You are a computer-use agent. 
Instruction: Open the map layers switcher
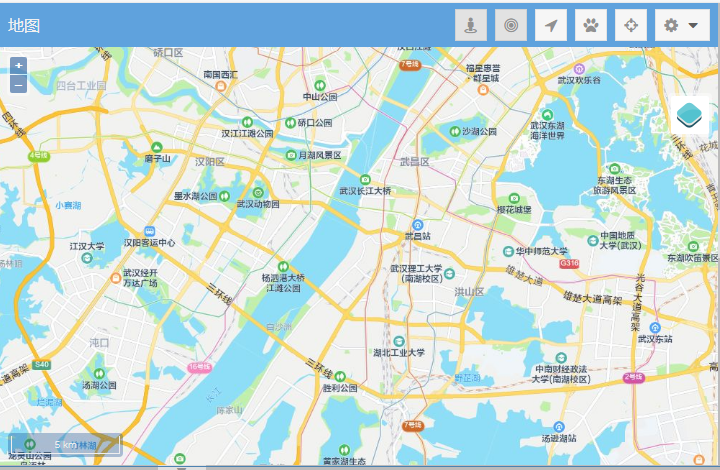coord(690,115)
